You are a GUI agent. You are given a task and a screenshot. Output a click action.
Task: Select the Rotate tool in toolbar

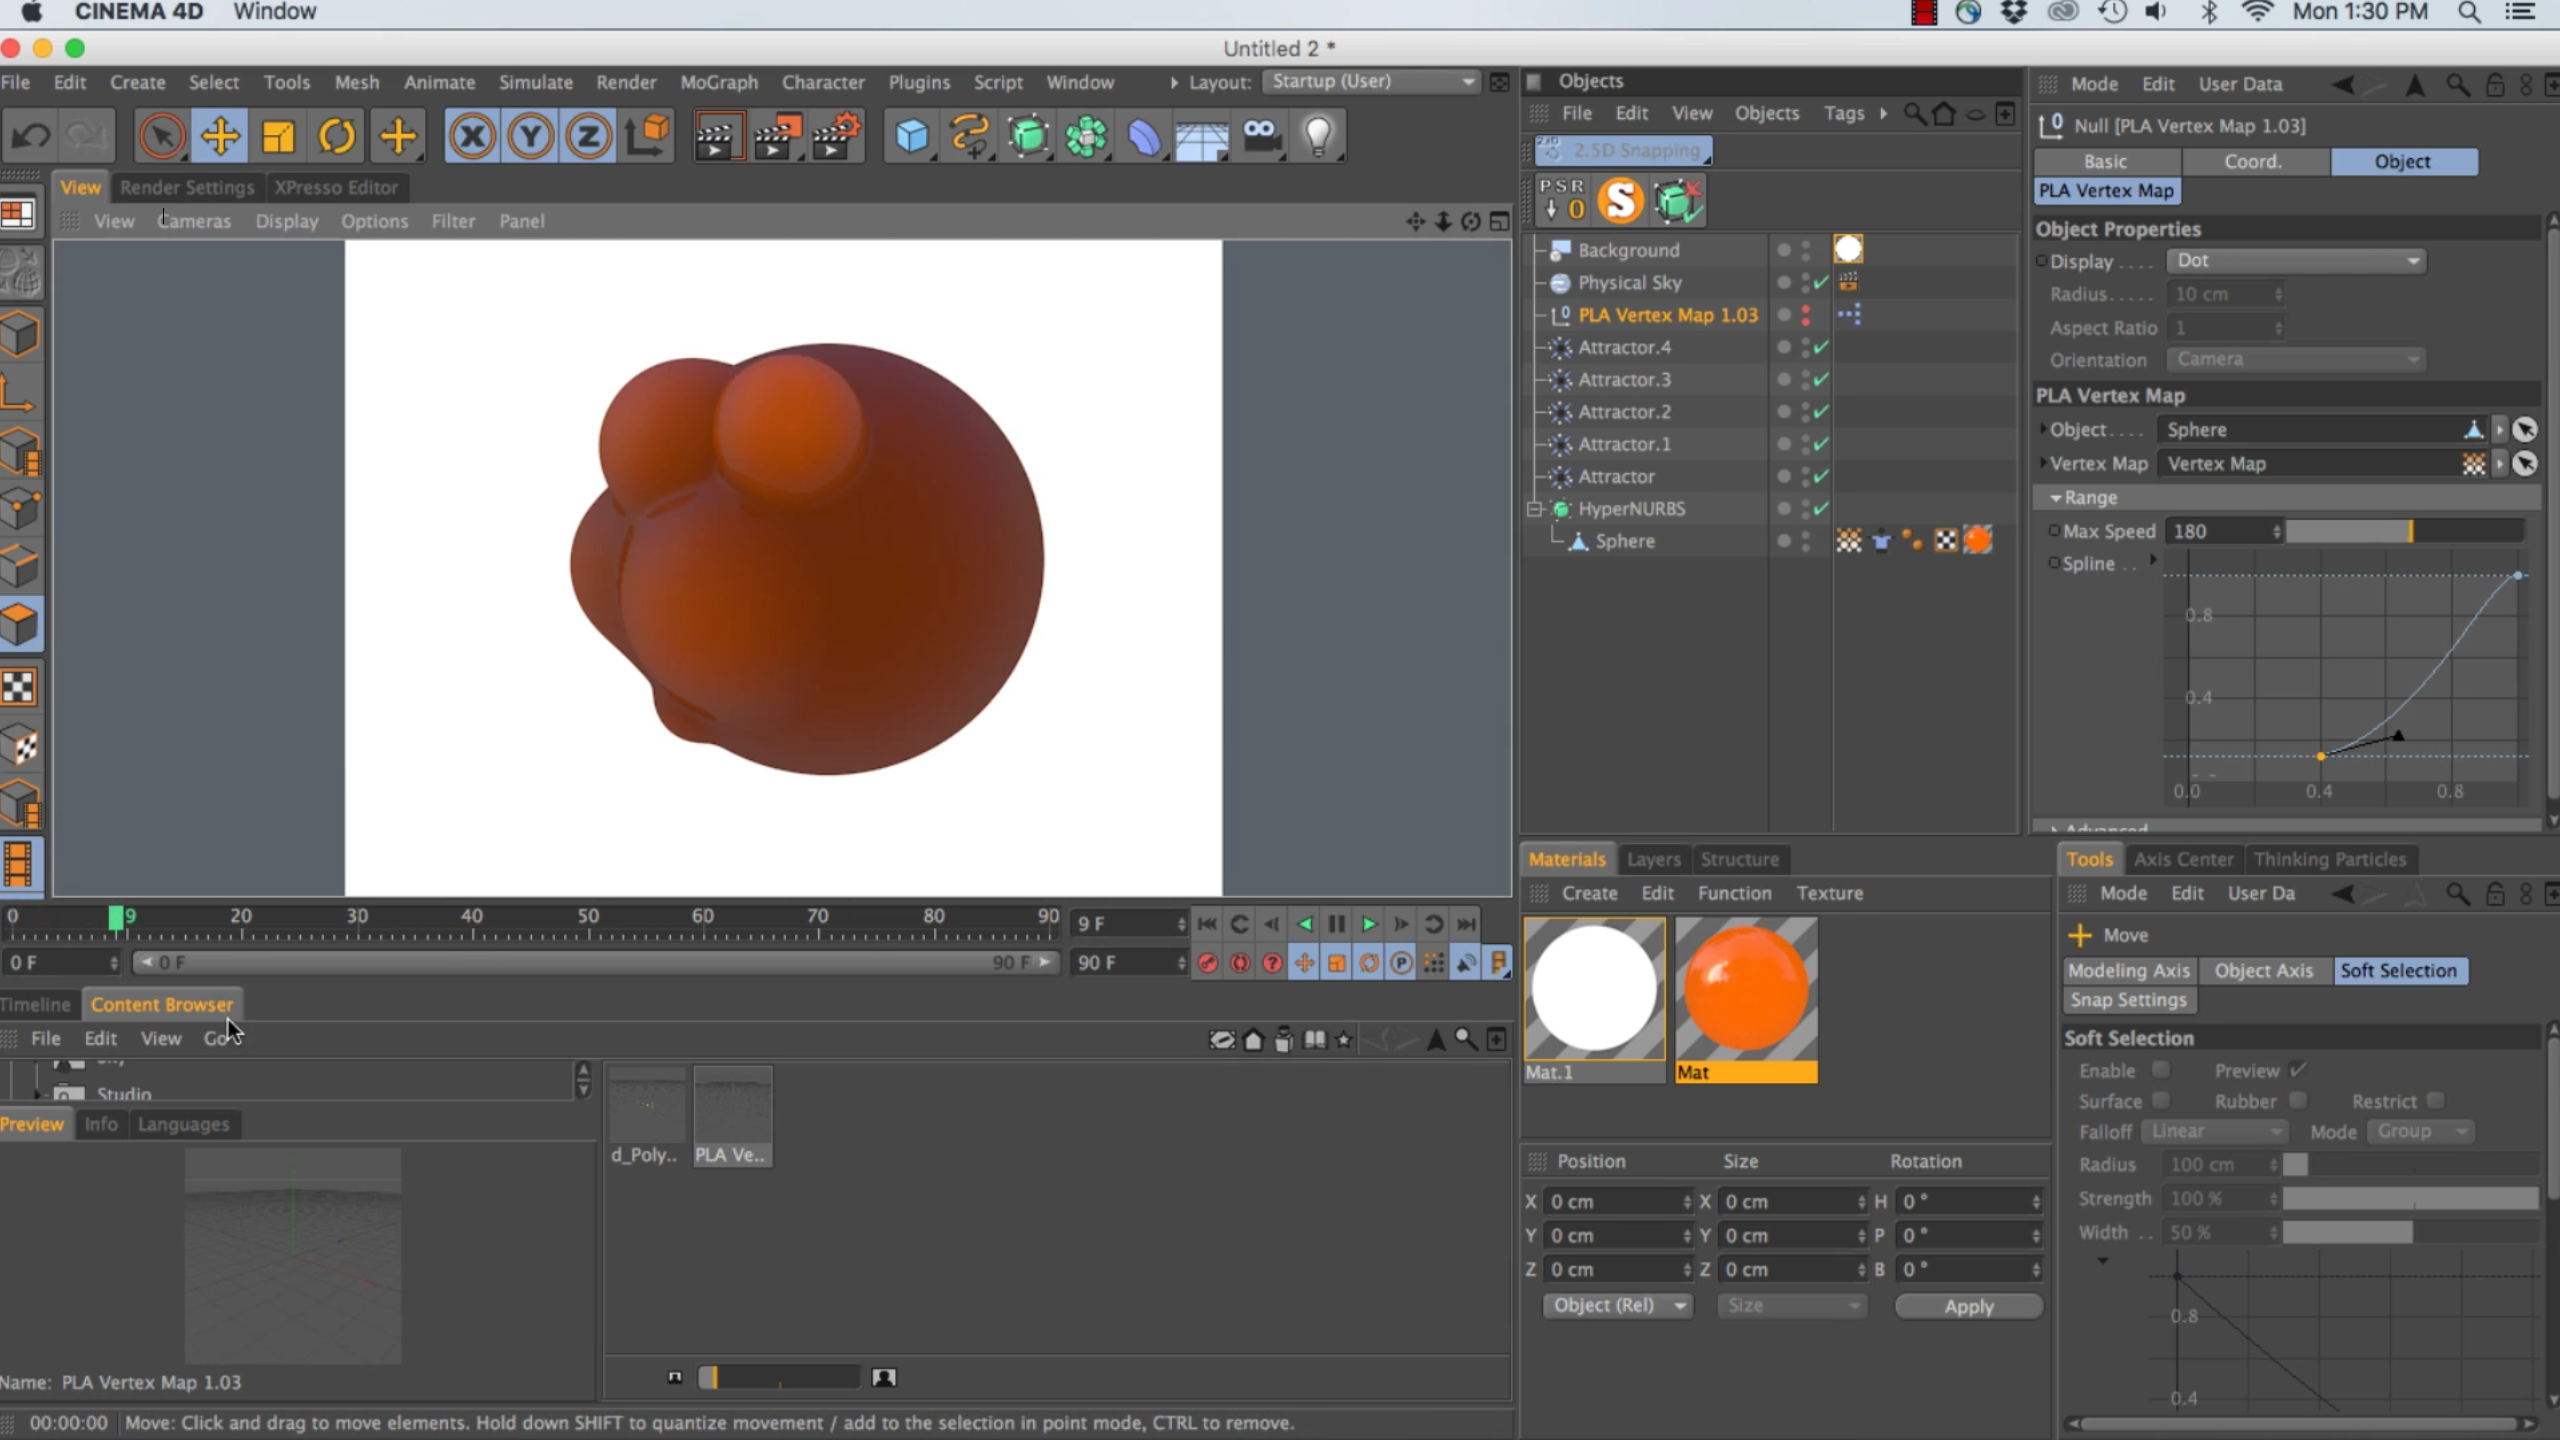[x=337, y=136]
